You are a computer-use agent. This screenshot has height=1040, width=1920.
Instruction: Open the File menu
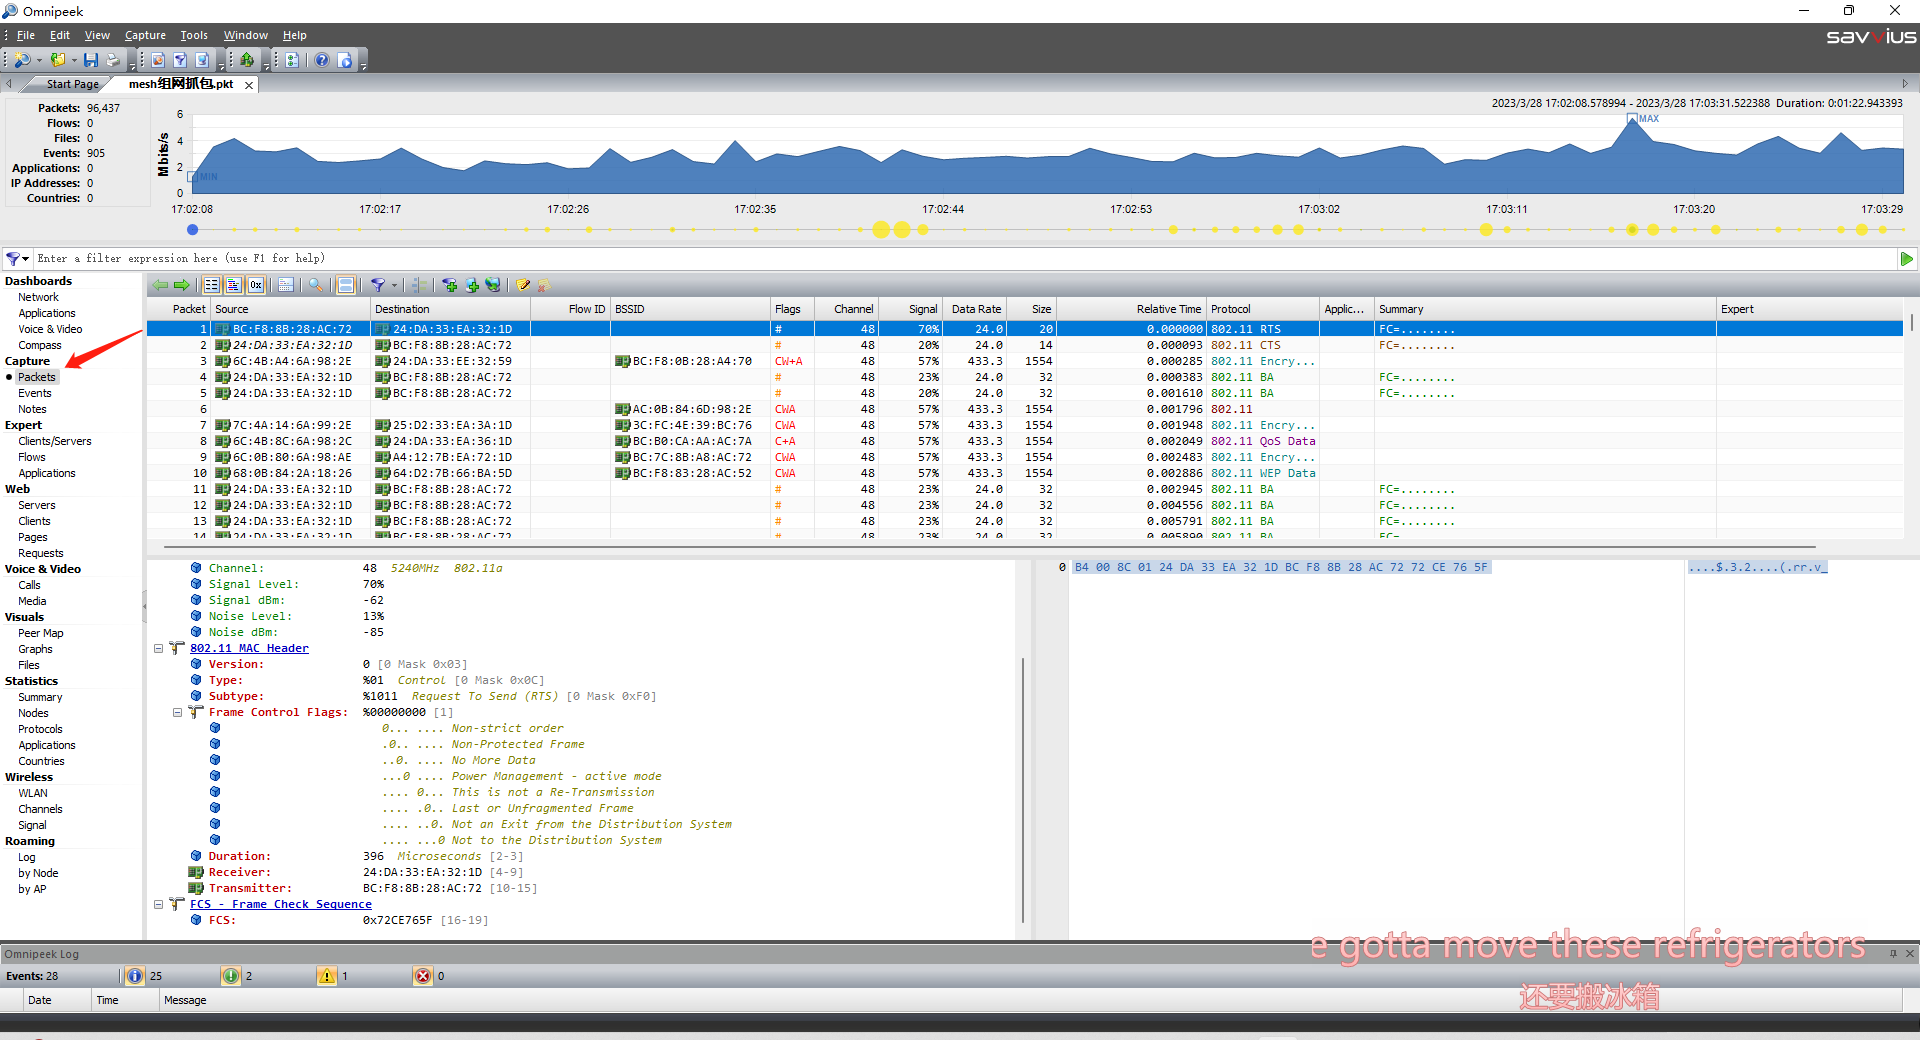(x=26, y=35)
